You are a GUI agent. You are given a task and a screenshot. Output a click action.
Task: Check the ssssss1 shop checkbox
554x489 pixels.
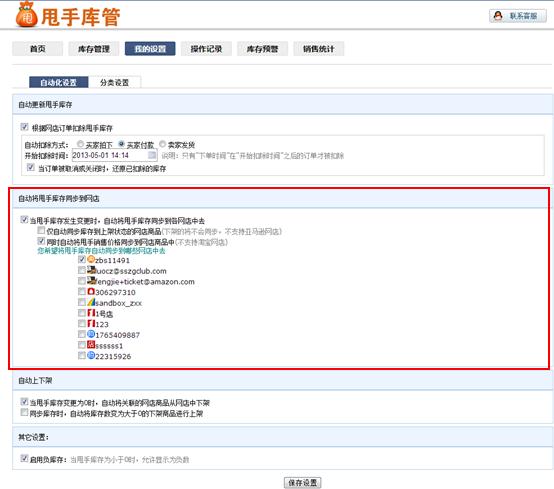(x=82, y=344)
